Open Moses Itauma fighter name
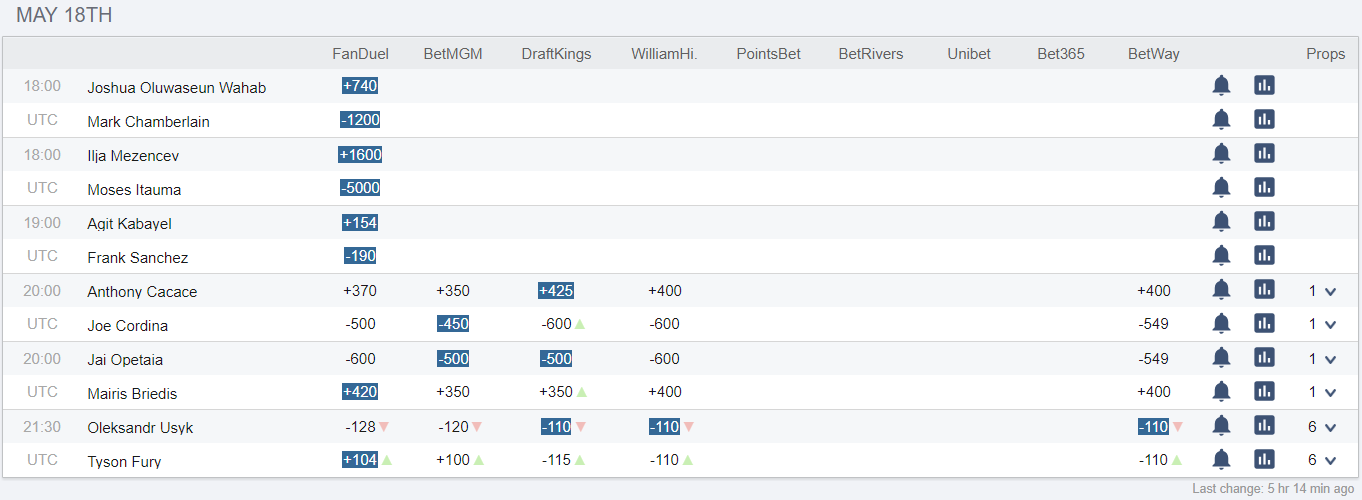Viewport: 1362px width, 500px height. [134, 190]
